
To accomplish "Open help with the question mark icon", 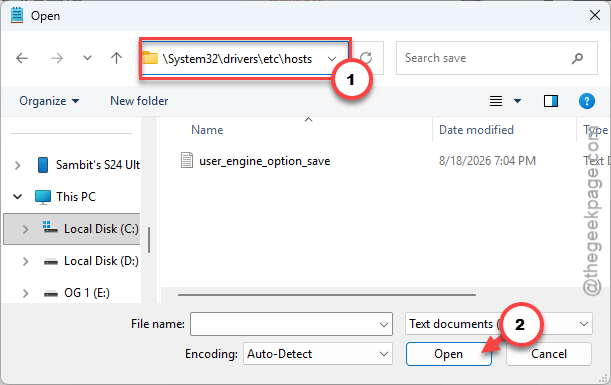I will 586,101.
